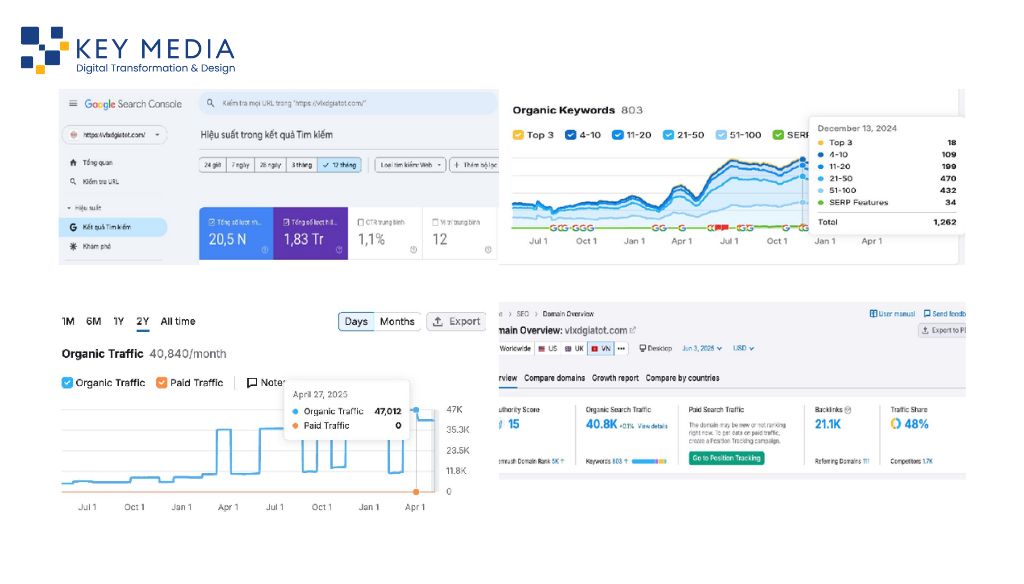The width and height of the screenshot is (1024, 584).
Task: Click the SEO breadcrumb link
Action: [x=522, y=314]
